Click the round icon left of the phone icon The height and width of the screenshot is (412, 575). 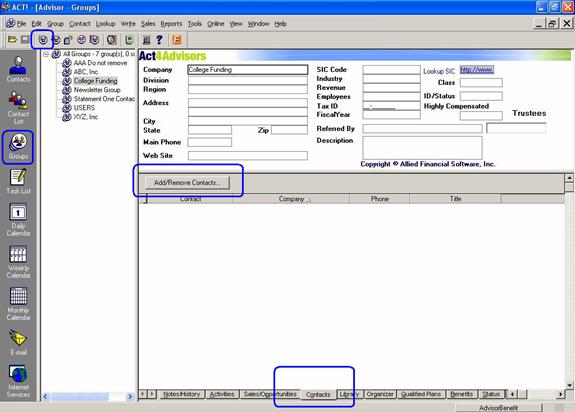[x=112, y=40]
